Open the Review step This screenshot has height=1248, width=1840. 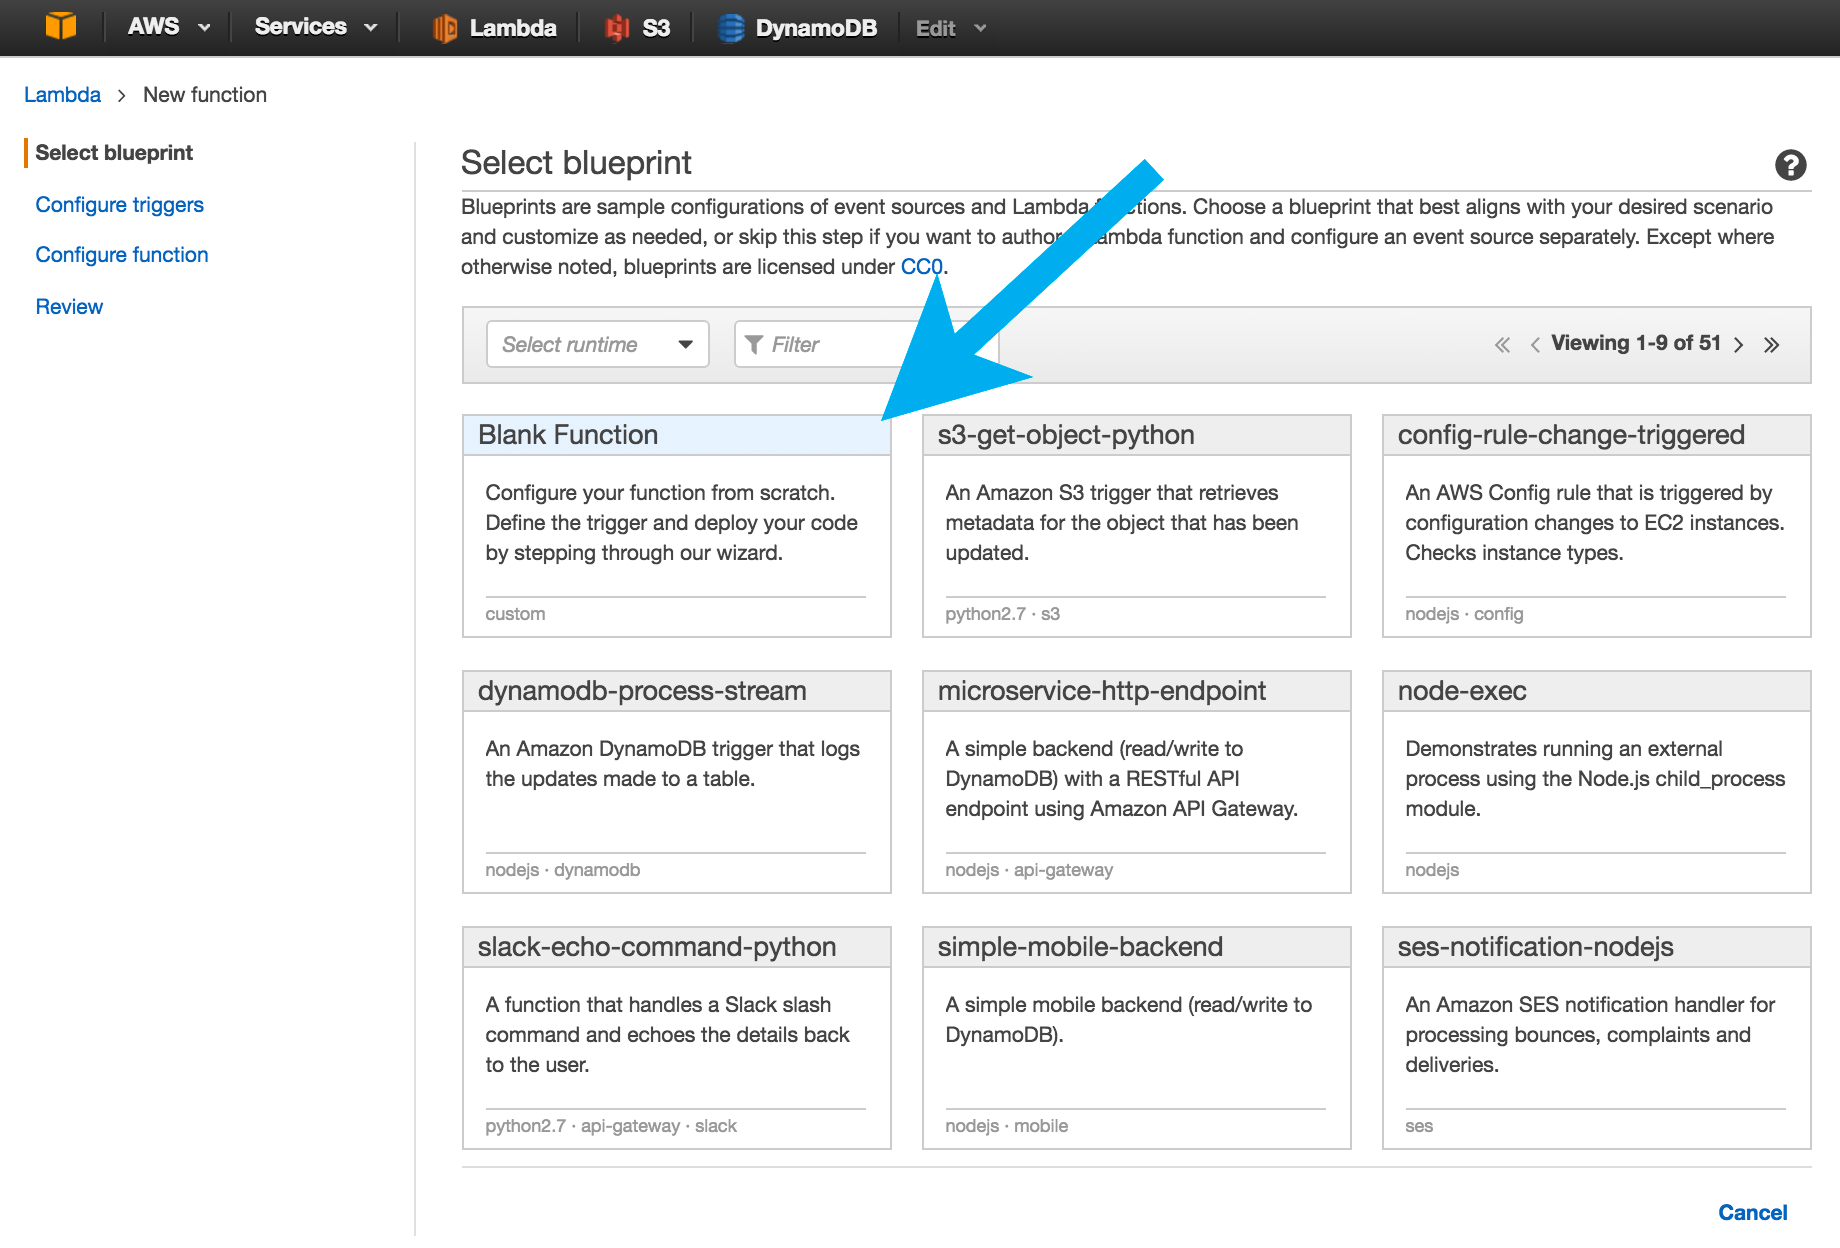tap(69, 307)
